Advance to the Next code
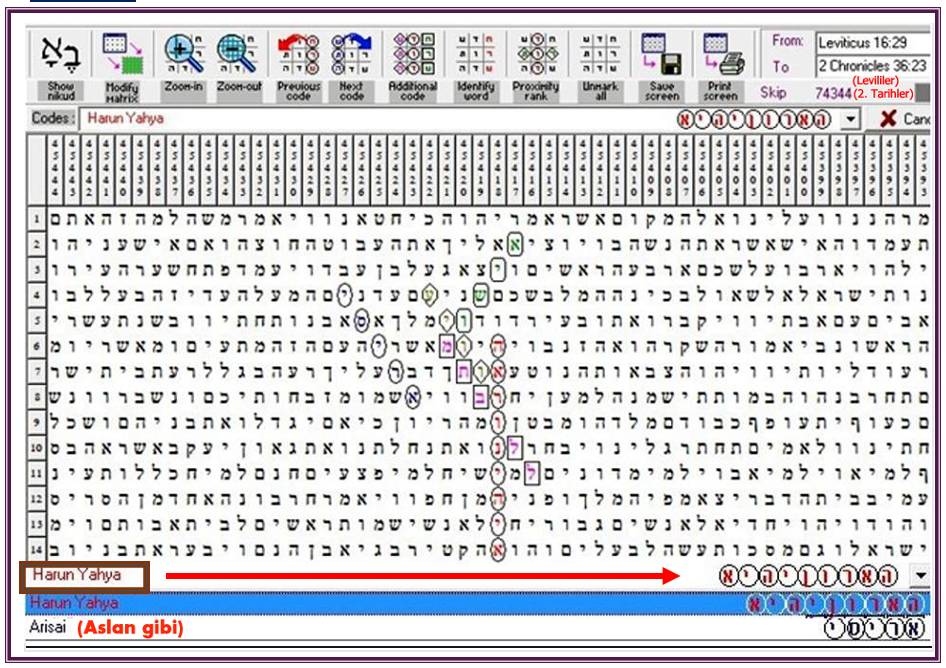Image resolution: width=946 pixels, height=668 pixels. tap(351, 66)
